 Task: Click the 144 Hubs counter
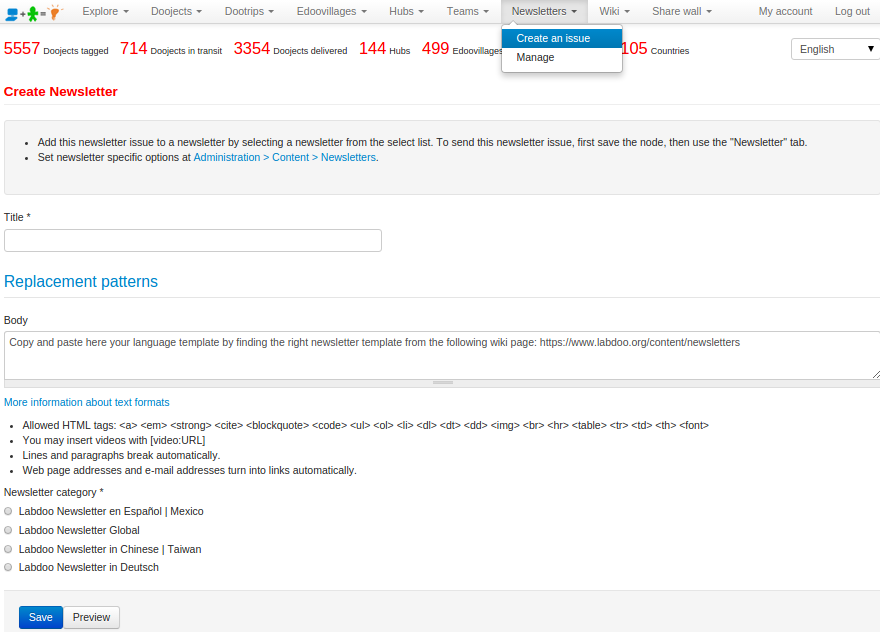[x=384, y=49]
